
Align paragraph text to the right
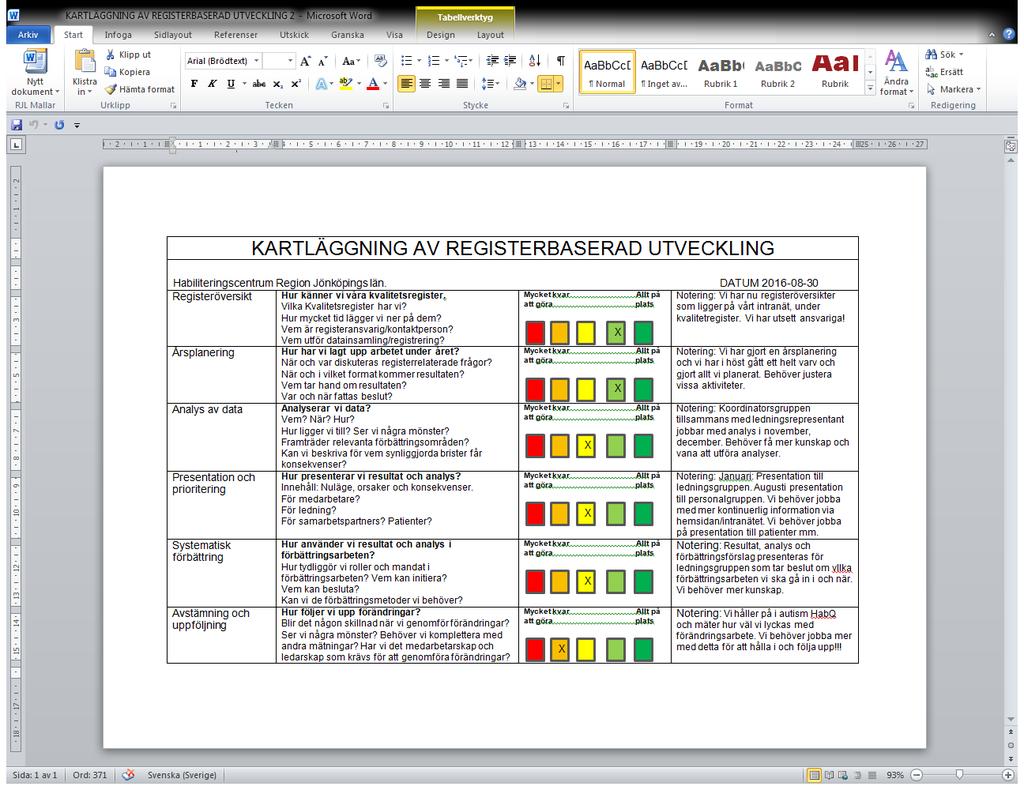click(444, 84)
